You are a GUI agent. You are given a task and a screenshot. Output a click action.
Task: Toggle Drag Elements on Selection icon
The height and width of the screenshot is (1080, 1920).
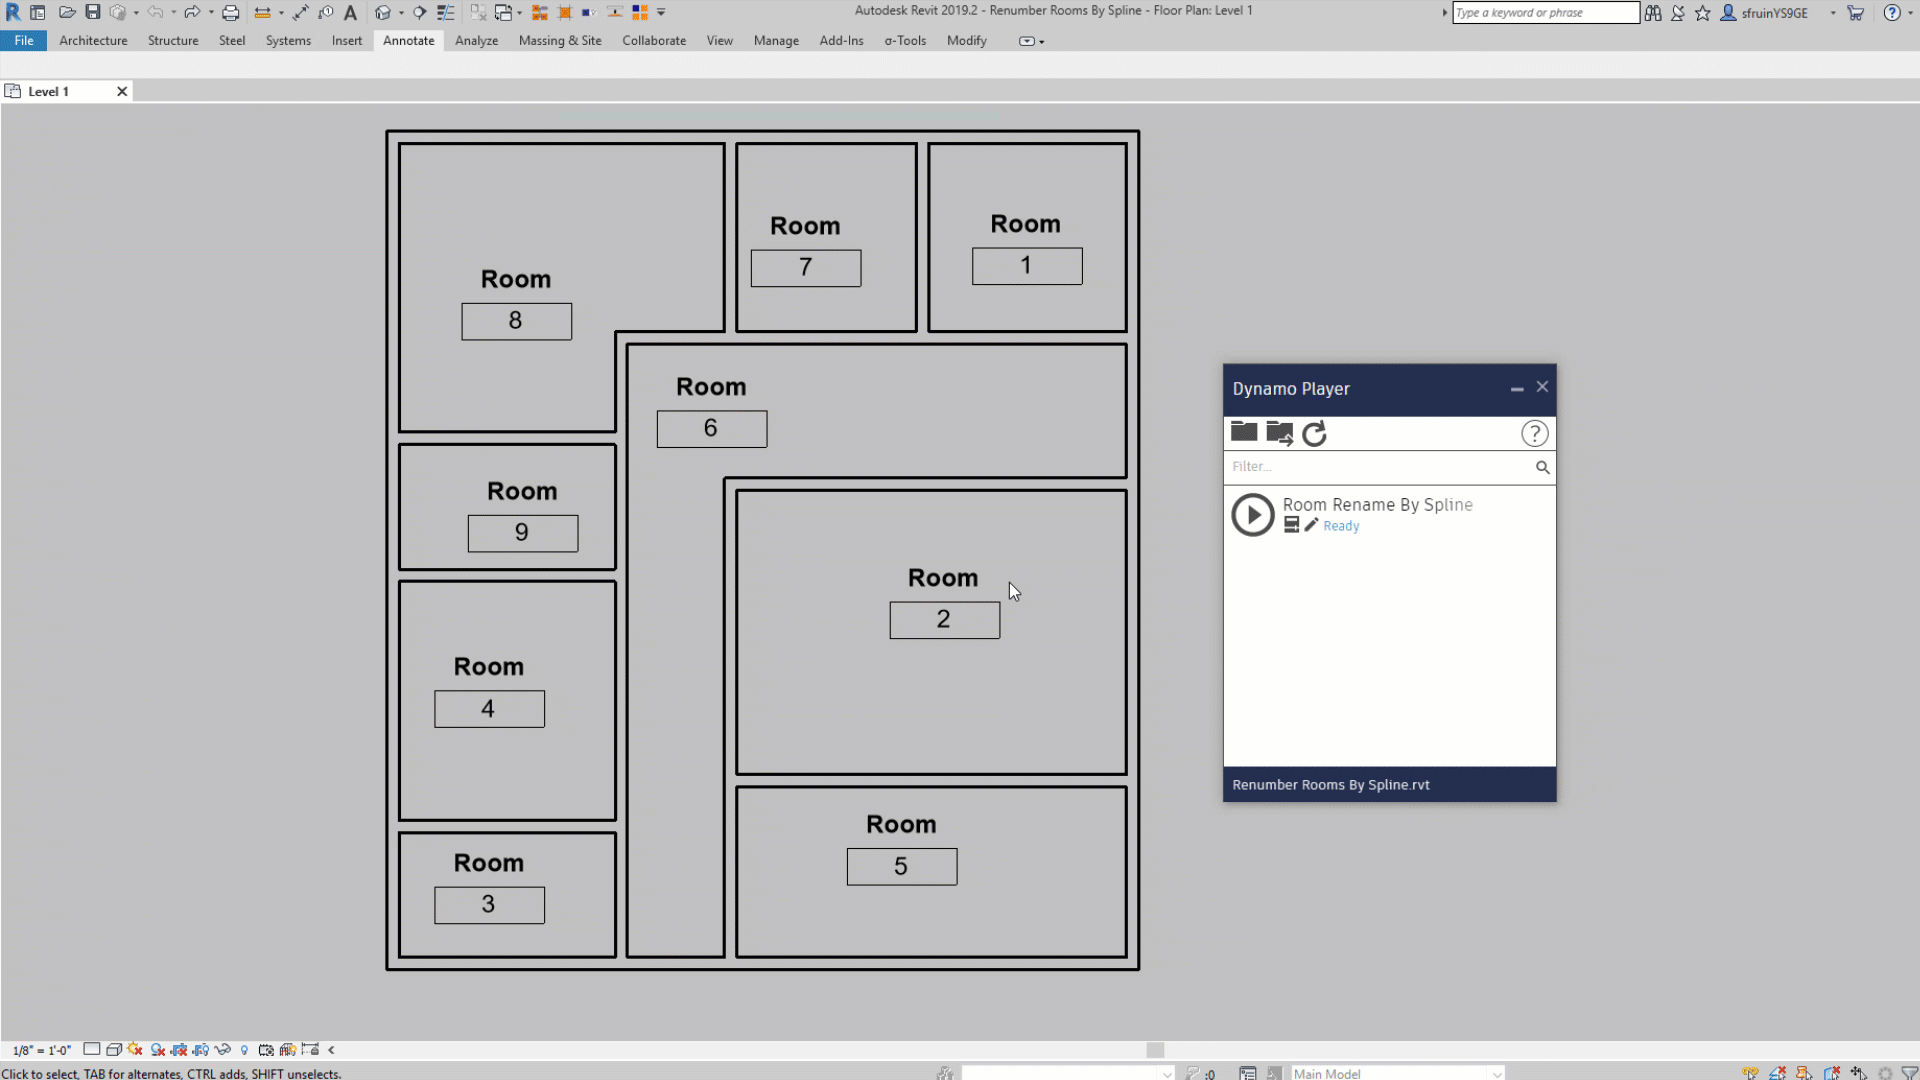[x=1858, y=1073]
